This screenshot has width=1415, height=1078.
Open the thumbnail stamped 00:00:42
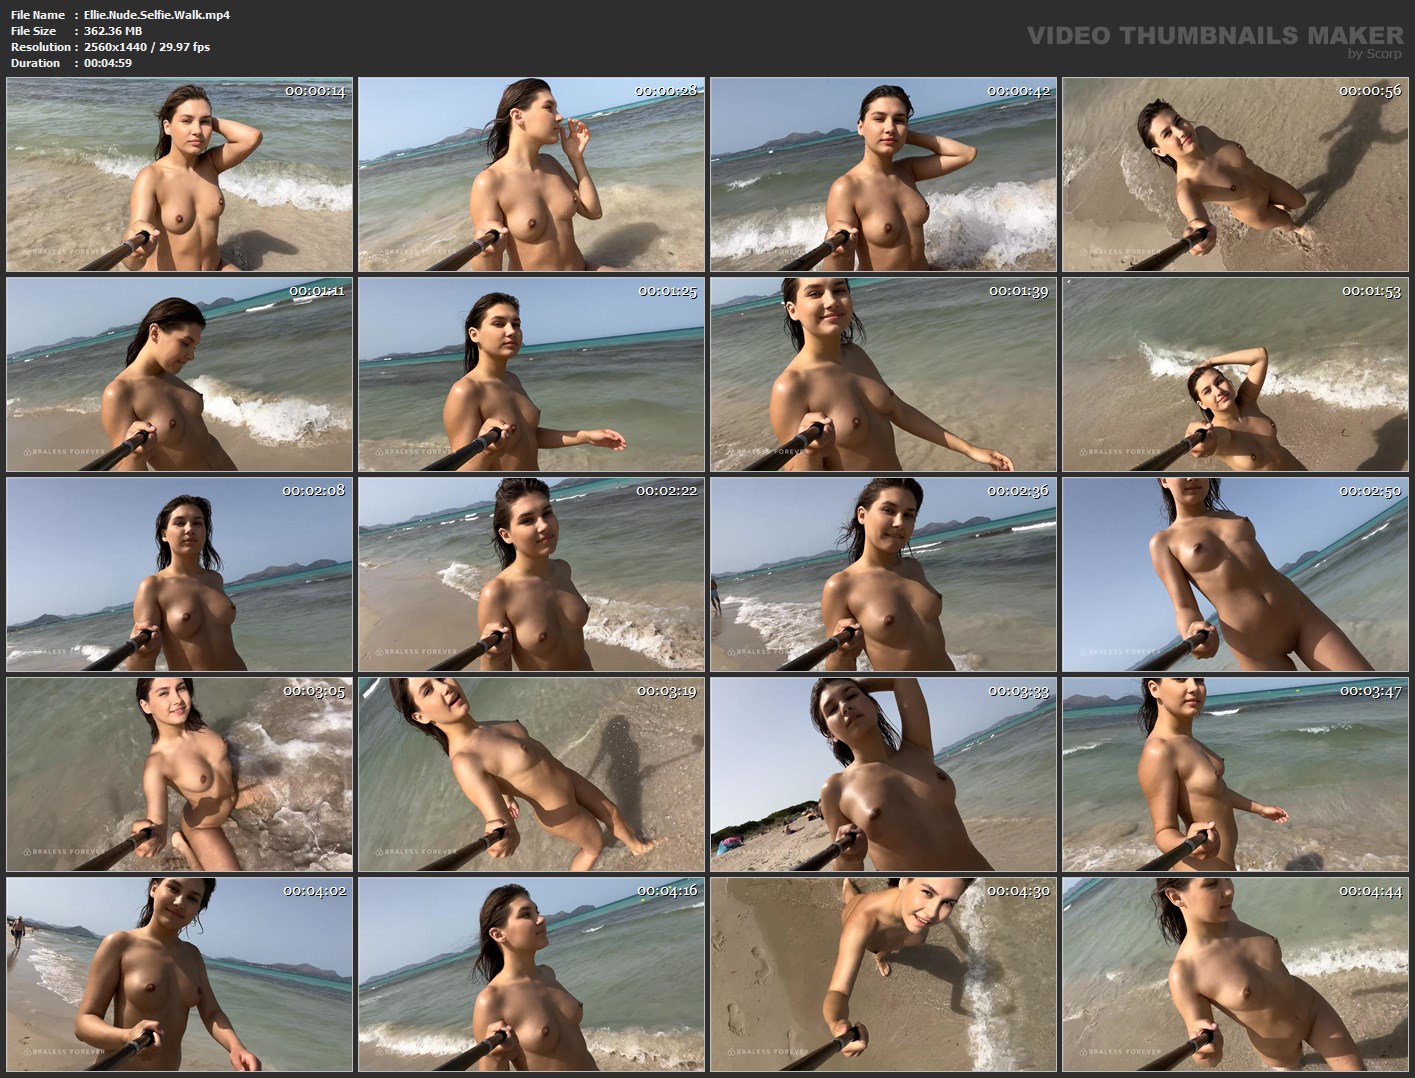tap(884, 174)
